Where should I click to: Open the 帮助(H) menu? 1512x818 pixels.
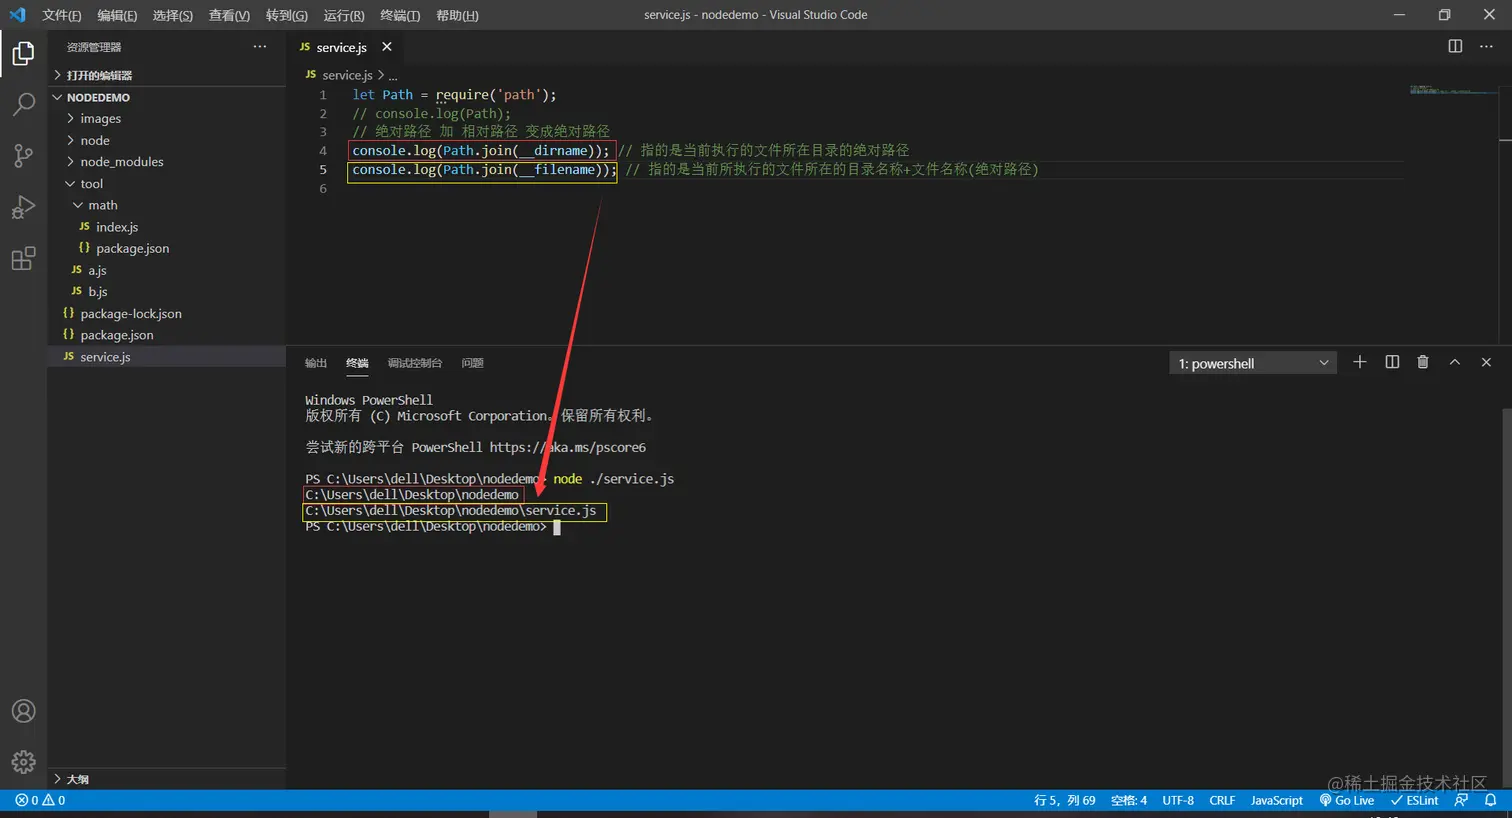click(457, 15)
